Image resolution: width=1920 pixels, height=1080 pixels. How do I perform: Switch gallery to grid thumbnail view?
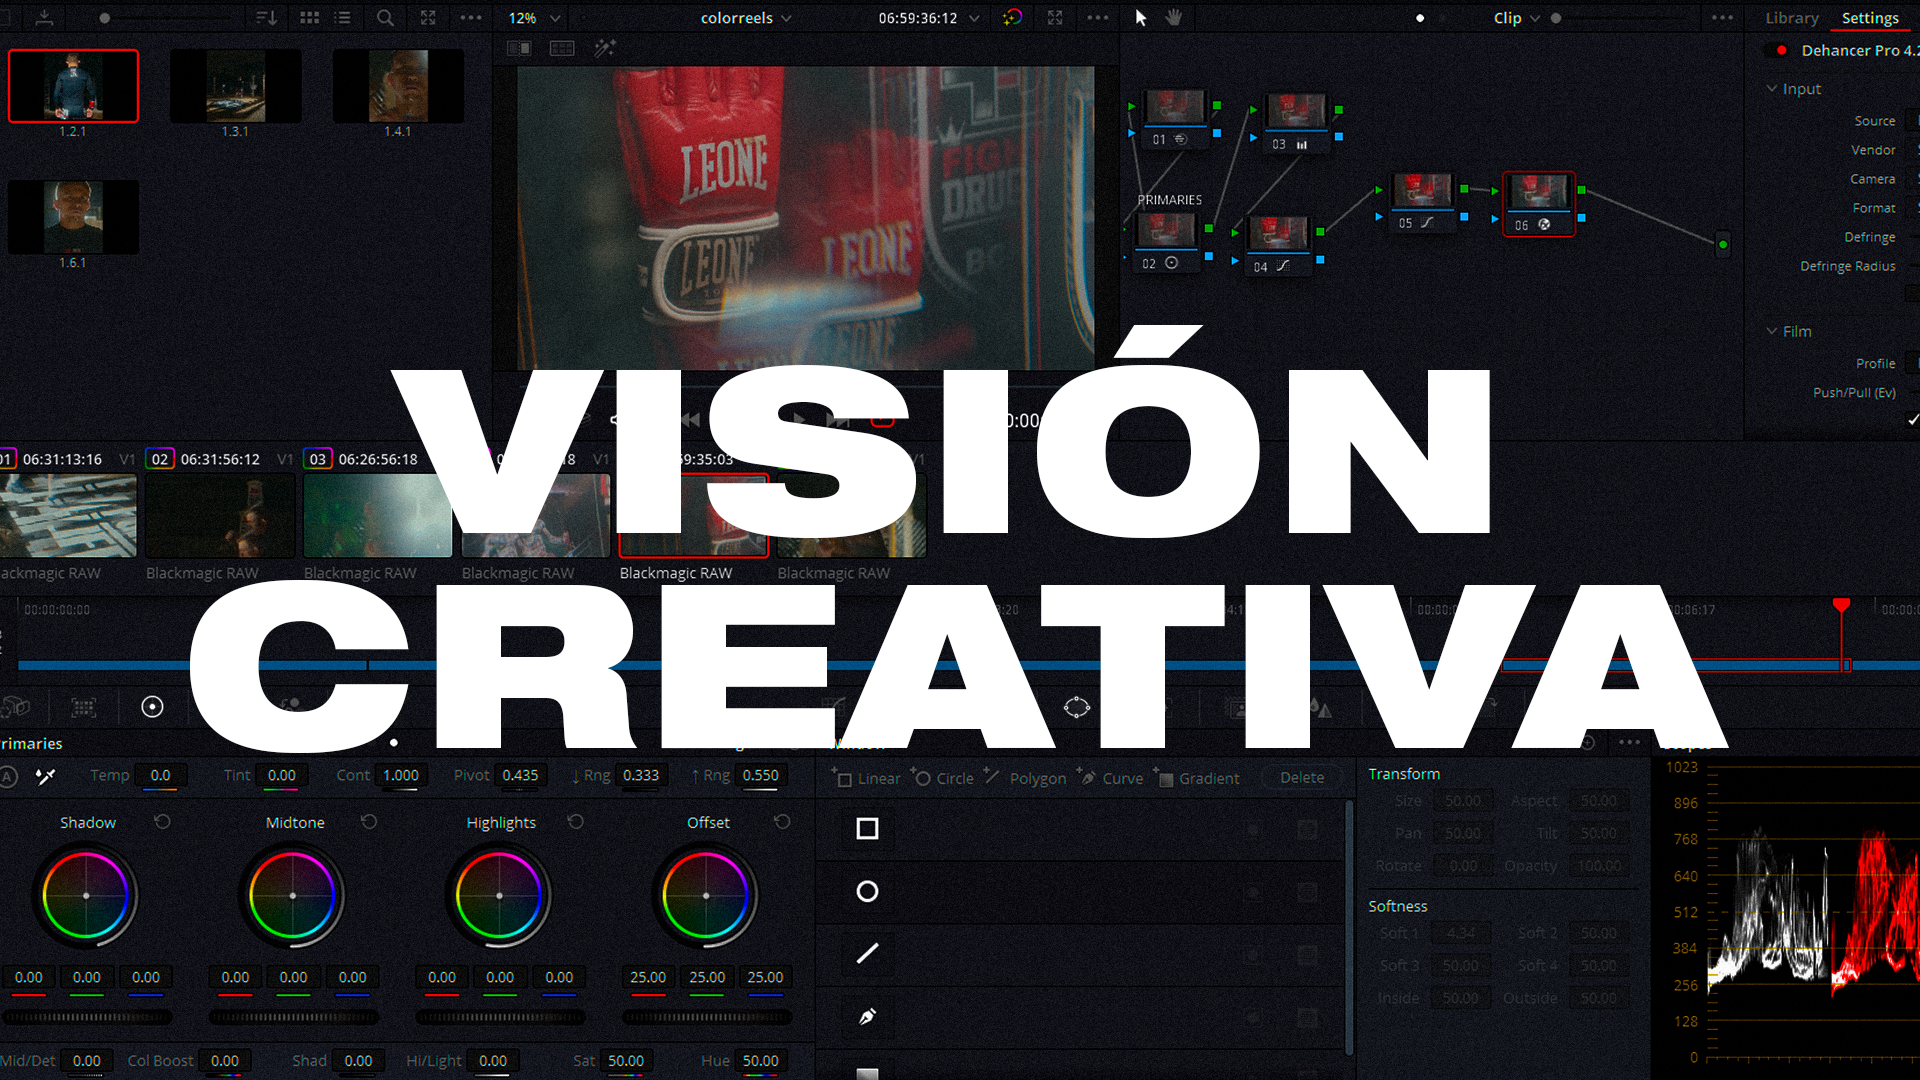309,18
